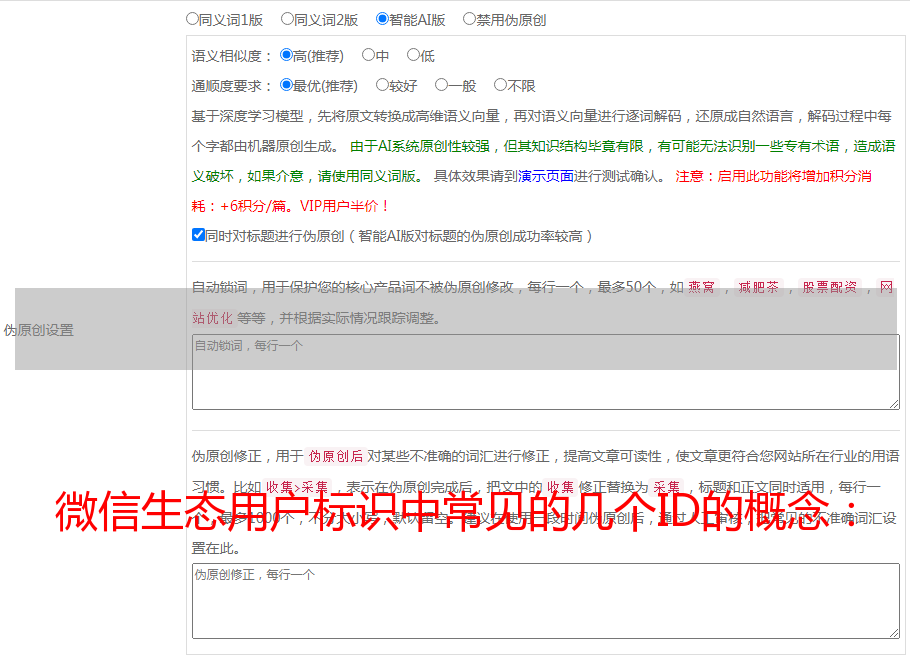Click the 伪原创修正 textarea
911x658 pixels.
coord(546,601)
